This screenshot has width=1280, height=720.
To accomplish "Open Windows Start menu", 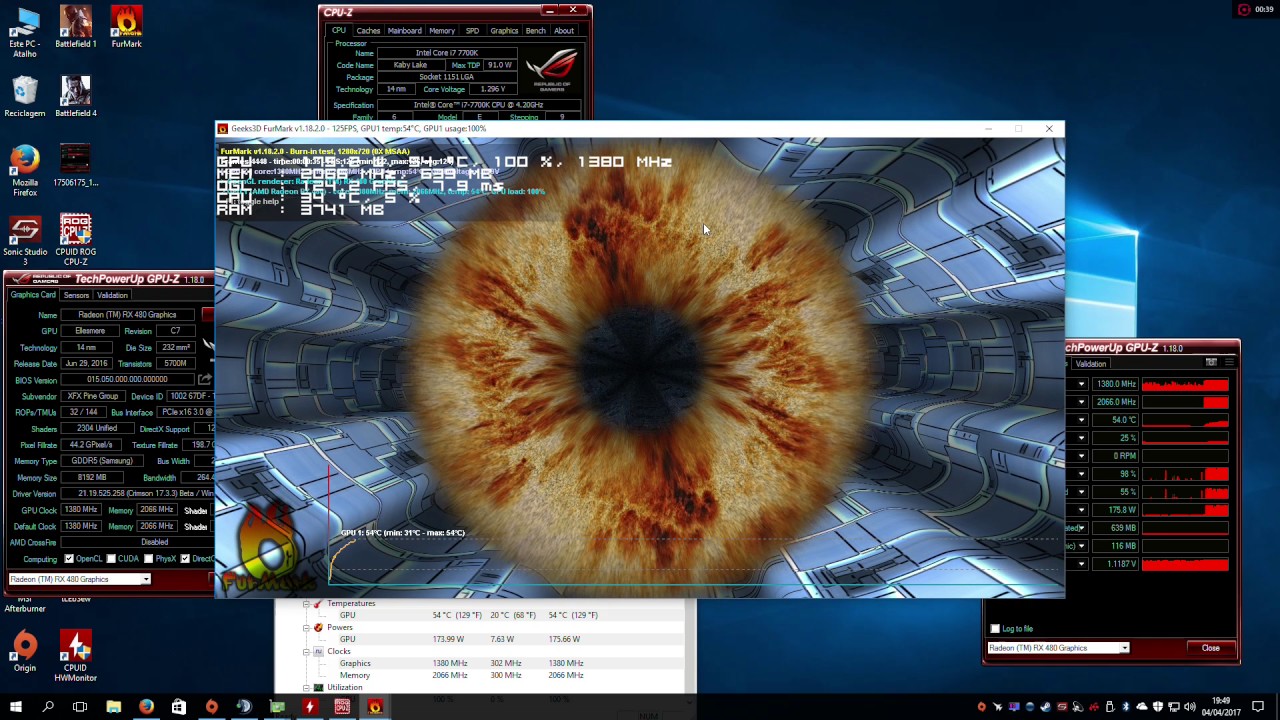I will click(x=15, y=707).
